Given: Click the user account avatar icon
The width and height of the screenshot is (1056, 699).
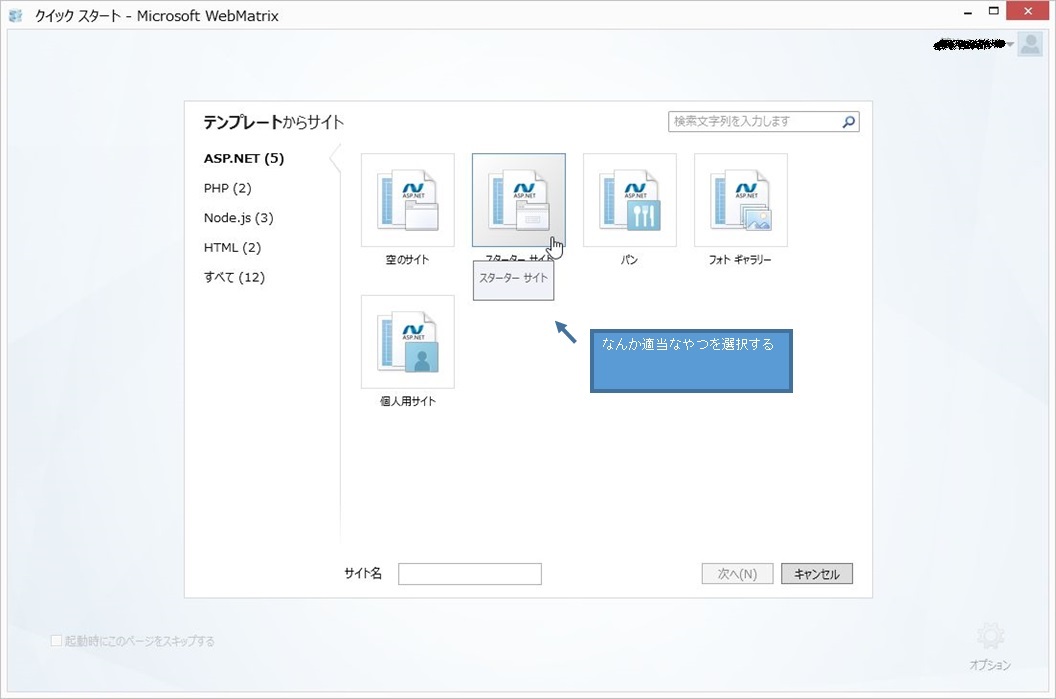Looking at the screenshot, I should (x=1030, y=44).
